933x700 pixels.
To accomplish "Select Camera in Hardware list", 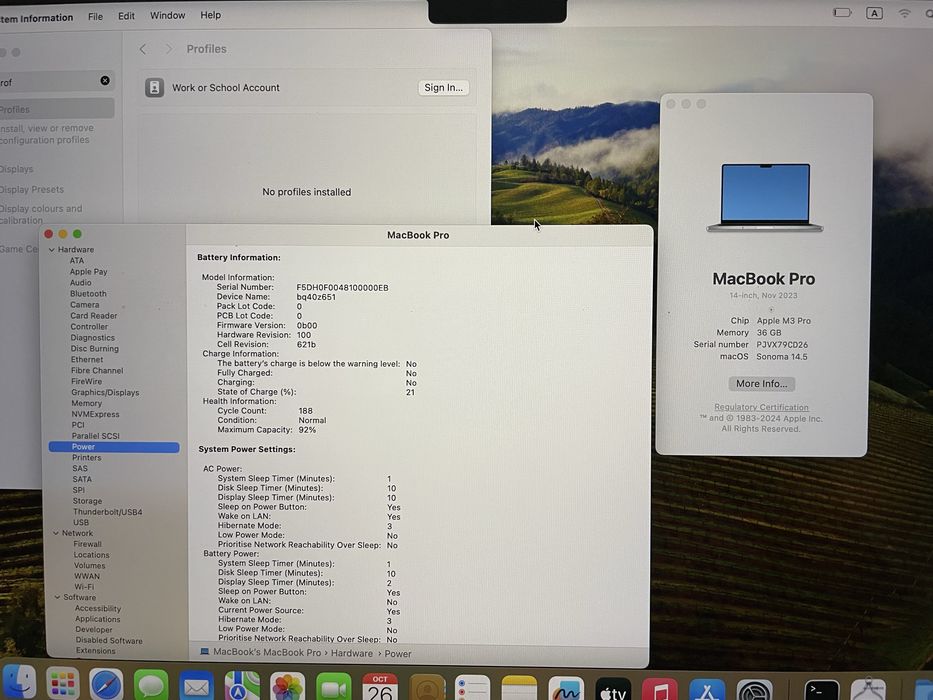I will [x=84, y=305].
